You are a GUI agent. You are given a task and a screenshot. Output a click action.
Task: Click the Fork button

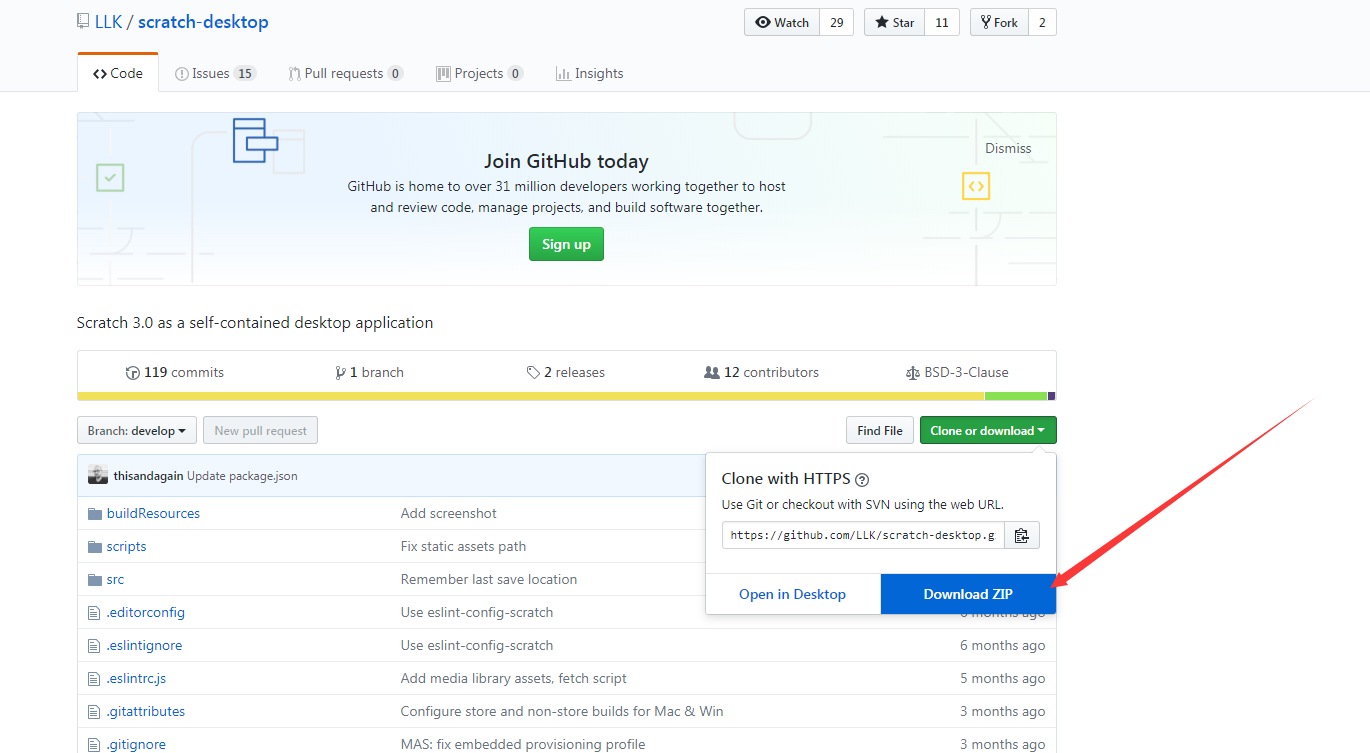coord(999,22)
